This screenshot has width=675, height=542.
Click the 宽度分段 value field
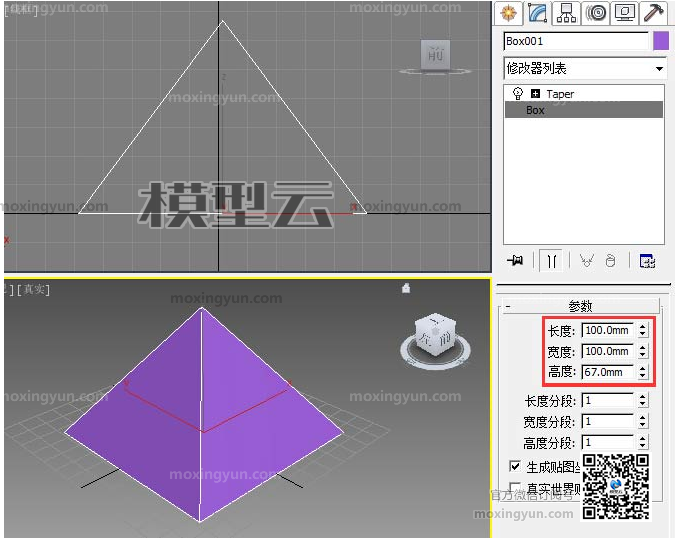tap(607, 421)
